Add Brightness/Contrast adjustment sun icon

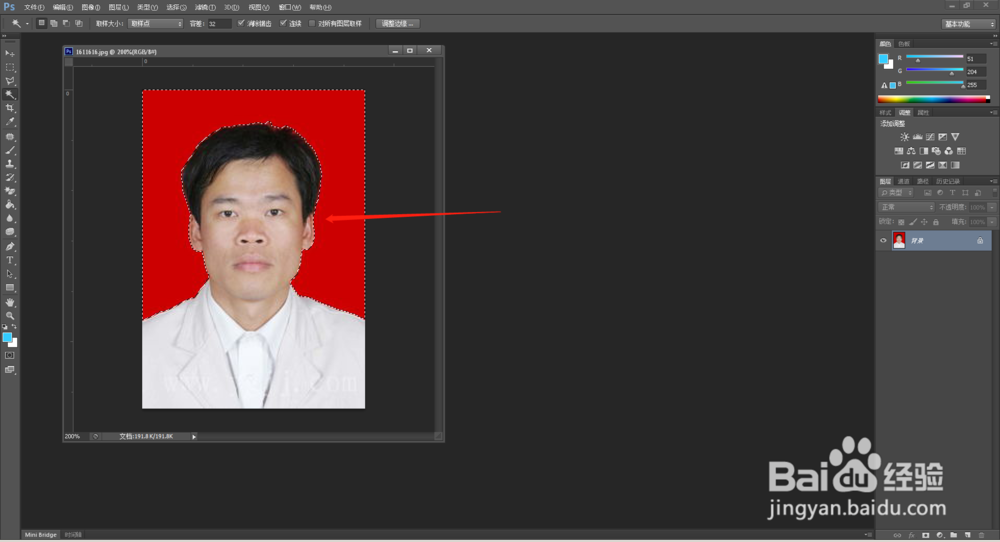coord(904,137)
